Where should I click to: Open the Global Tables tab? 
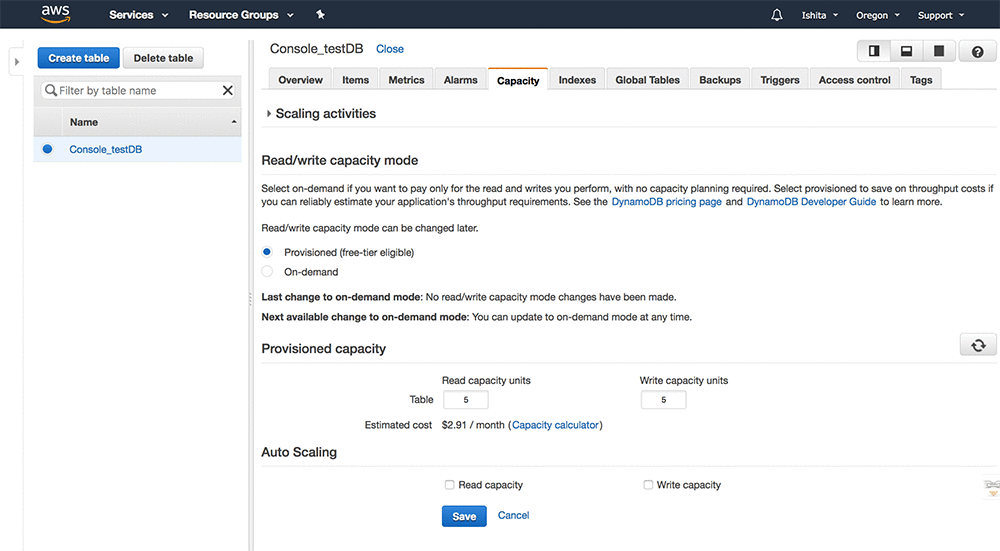647,80
